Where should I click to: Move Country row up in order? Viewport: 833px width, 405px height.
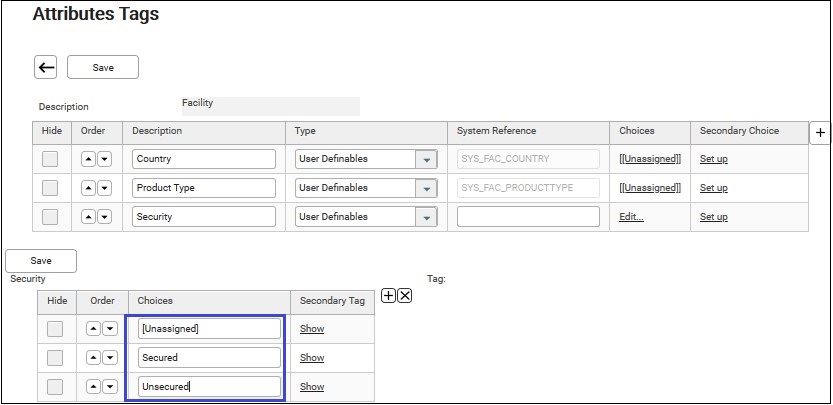pos(89,159)
